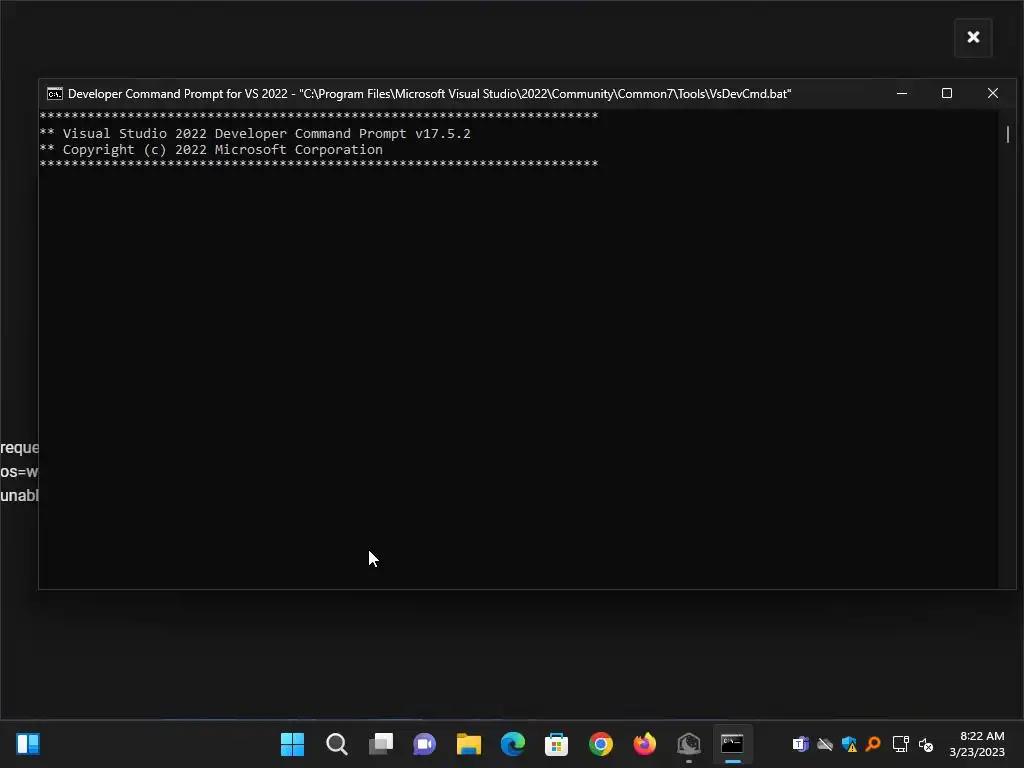This screenshot has height=768, width=1024.
Task: Open Microsoft Teams tray icon
Action: pos(801,744)
